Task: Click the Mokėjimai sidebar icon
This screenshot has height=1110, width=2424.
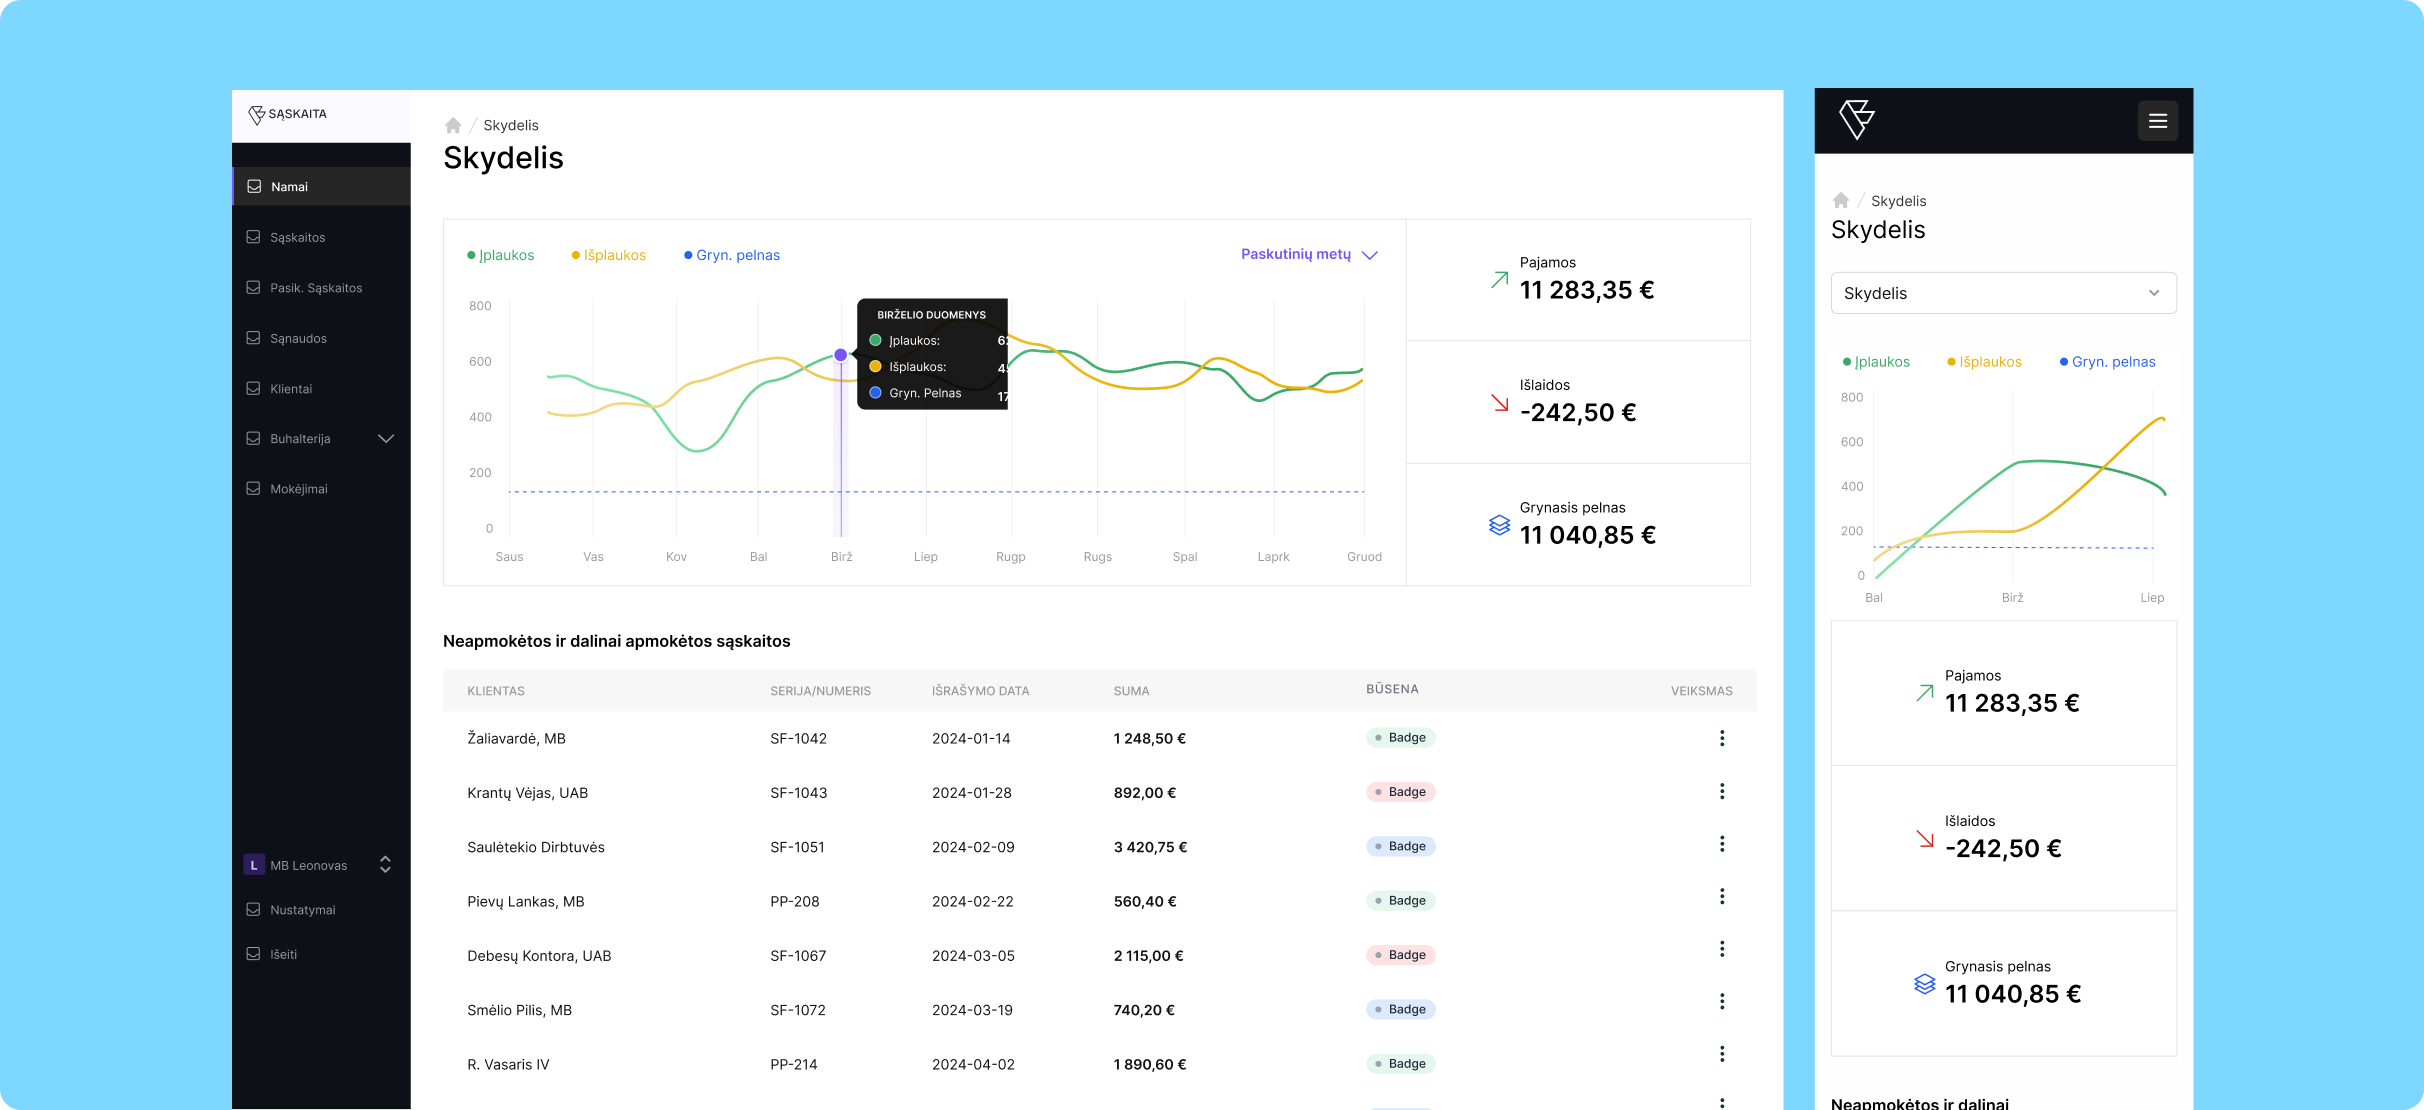Action: pos(254,488)
